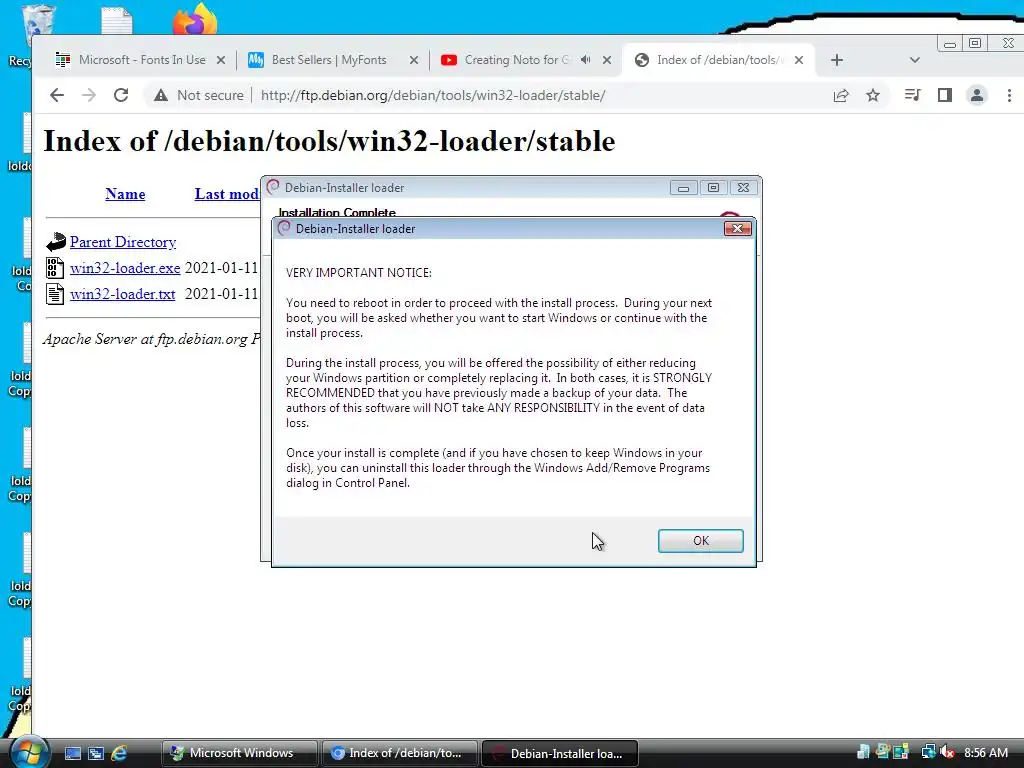Screen dimensions: 1024x768
Task: Bookmark this page with the star icon
Action: point(872,95)
